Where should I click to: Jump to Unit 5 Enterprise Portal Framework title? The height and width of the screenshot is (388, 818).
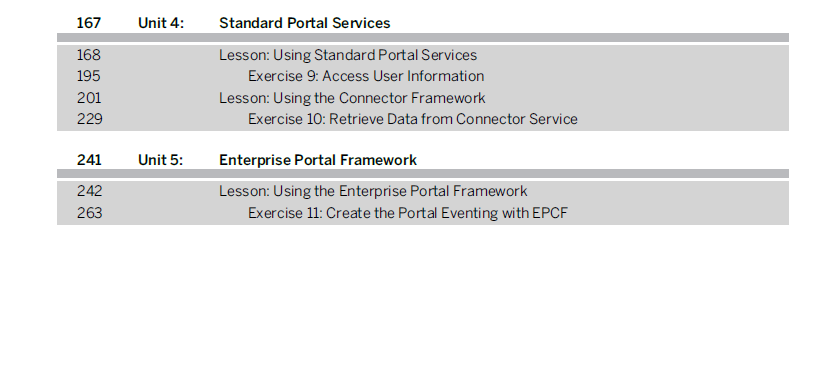pyautogui.click(x=318, y=160)
